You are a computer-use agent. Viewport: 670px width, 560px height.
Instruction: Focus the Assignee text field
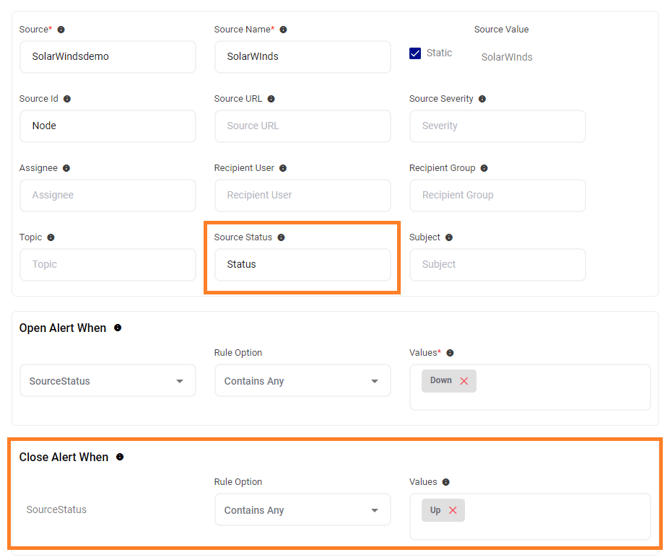[x=107, y=195]
